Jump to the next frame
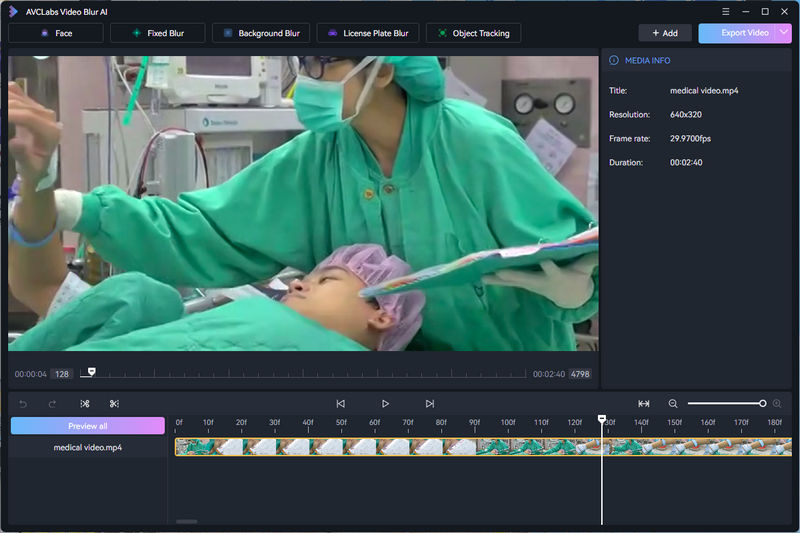The height and width of the screenshot is (533, 800). click(429, 404)
